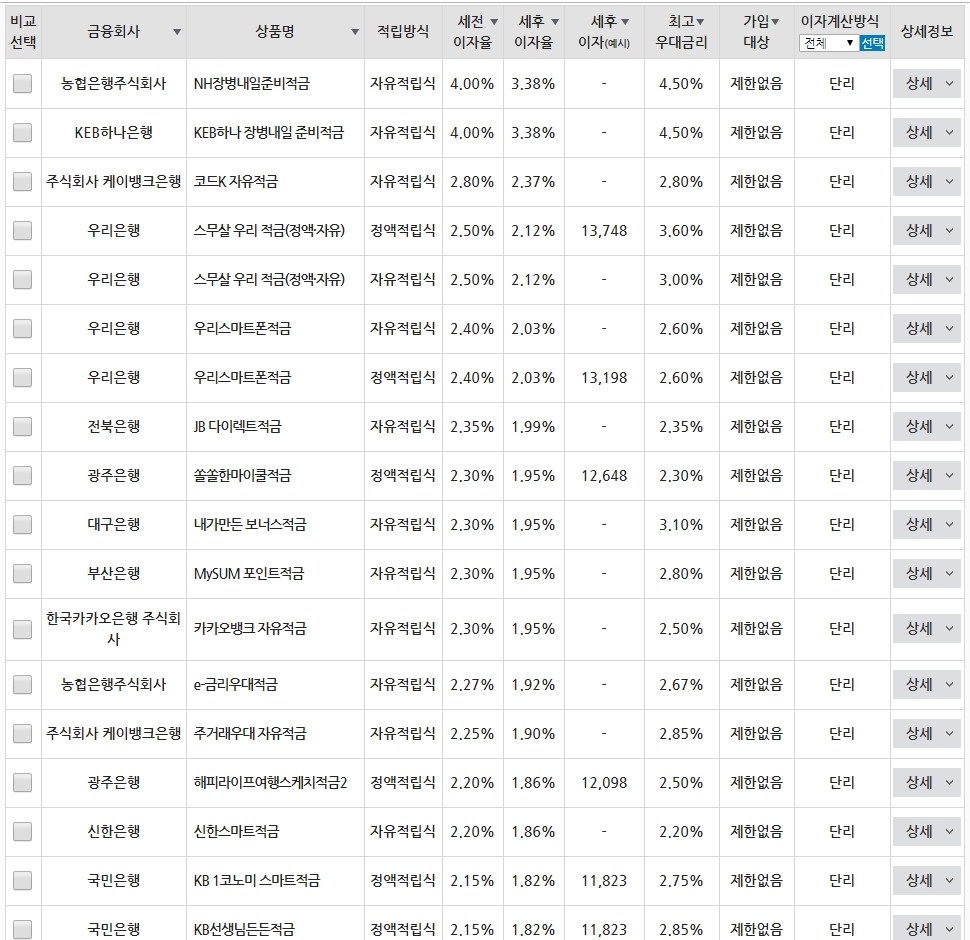Click bank name 신한은행

click(114, 832)
